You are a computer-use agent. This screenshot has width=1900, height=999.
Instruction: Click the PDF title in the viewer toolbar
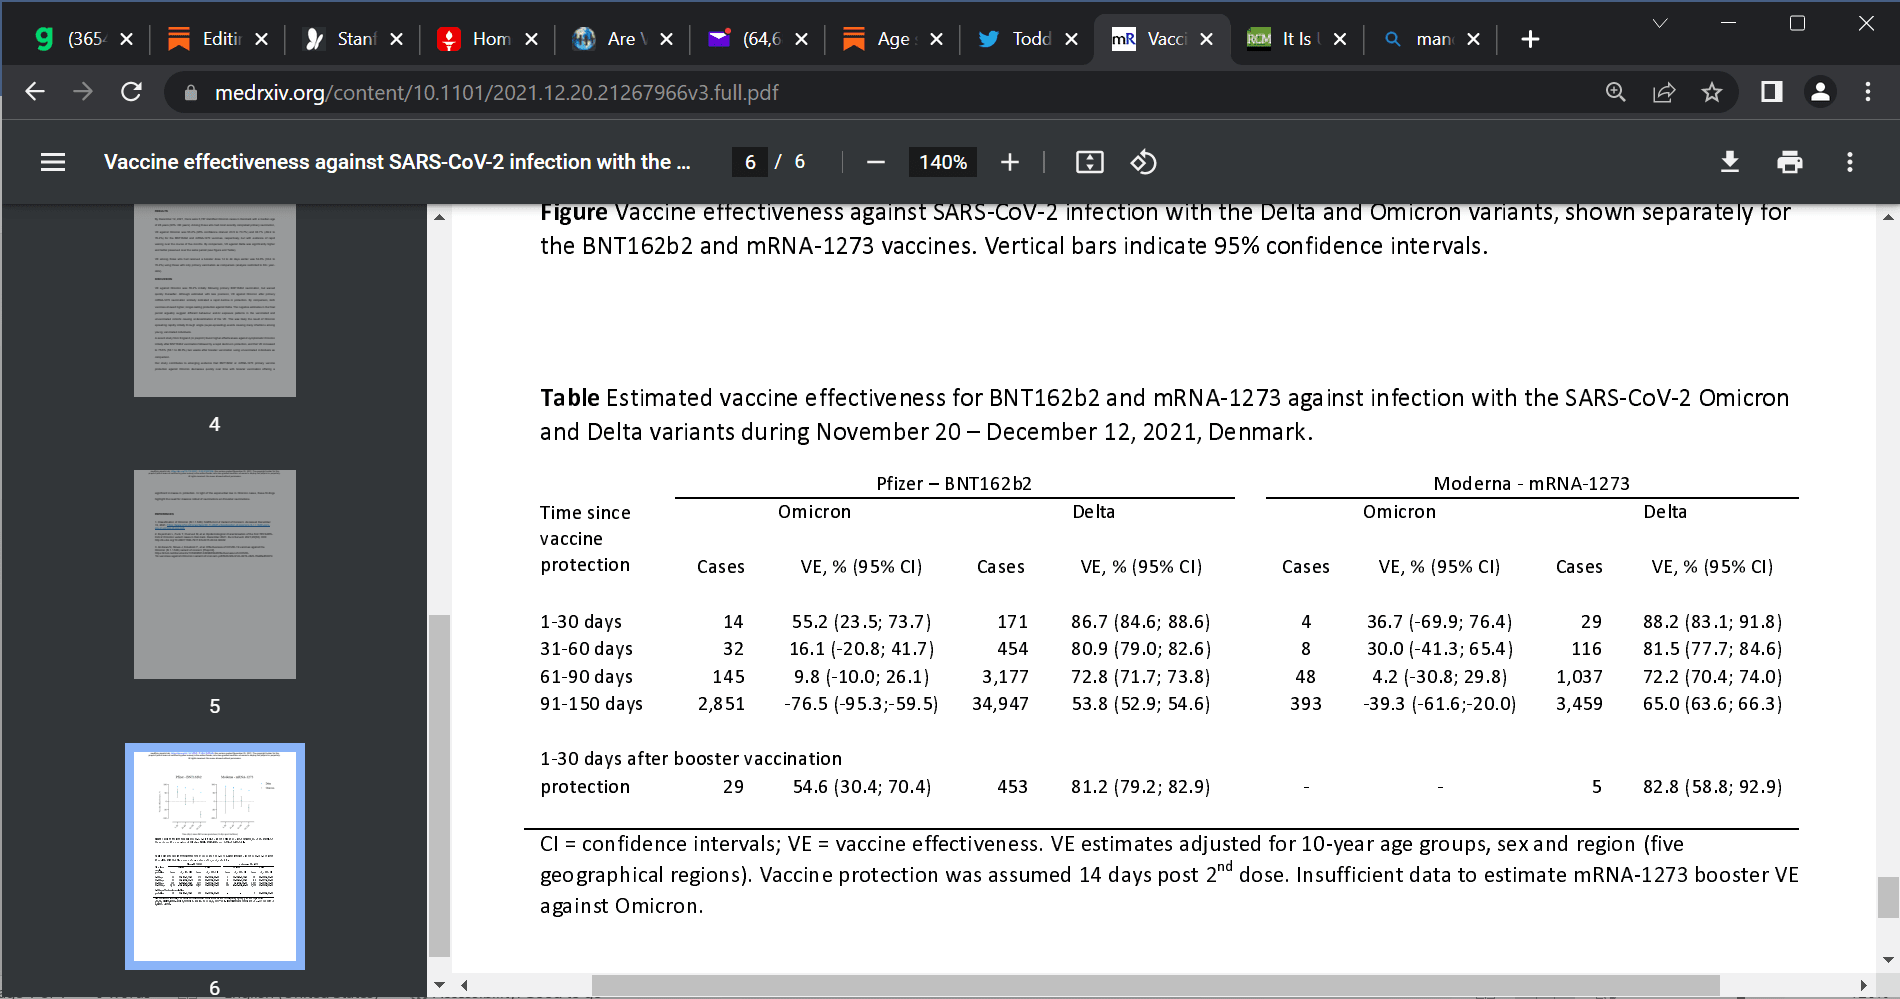pos(397,162)
